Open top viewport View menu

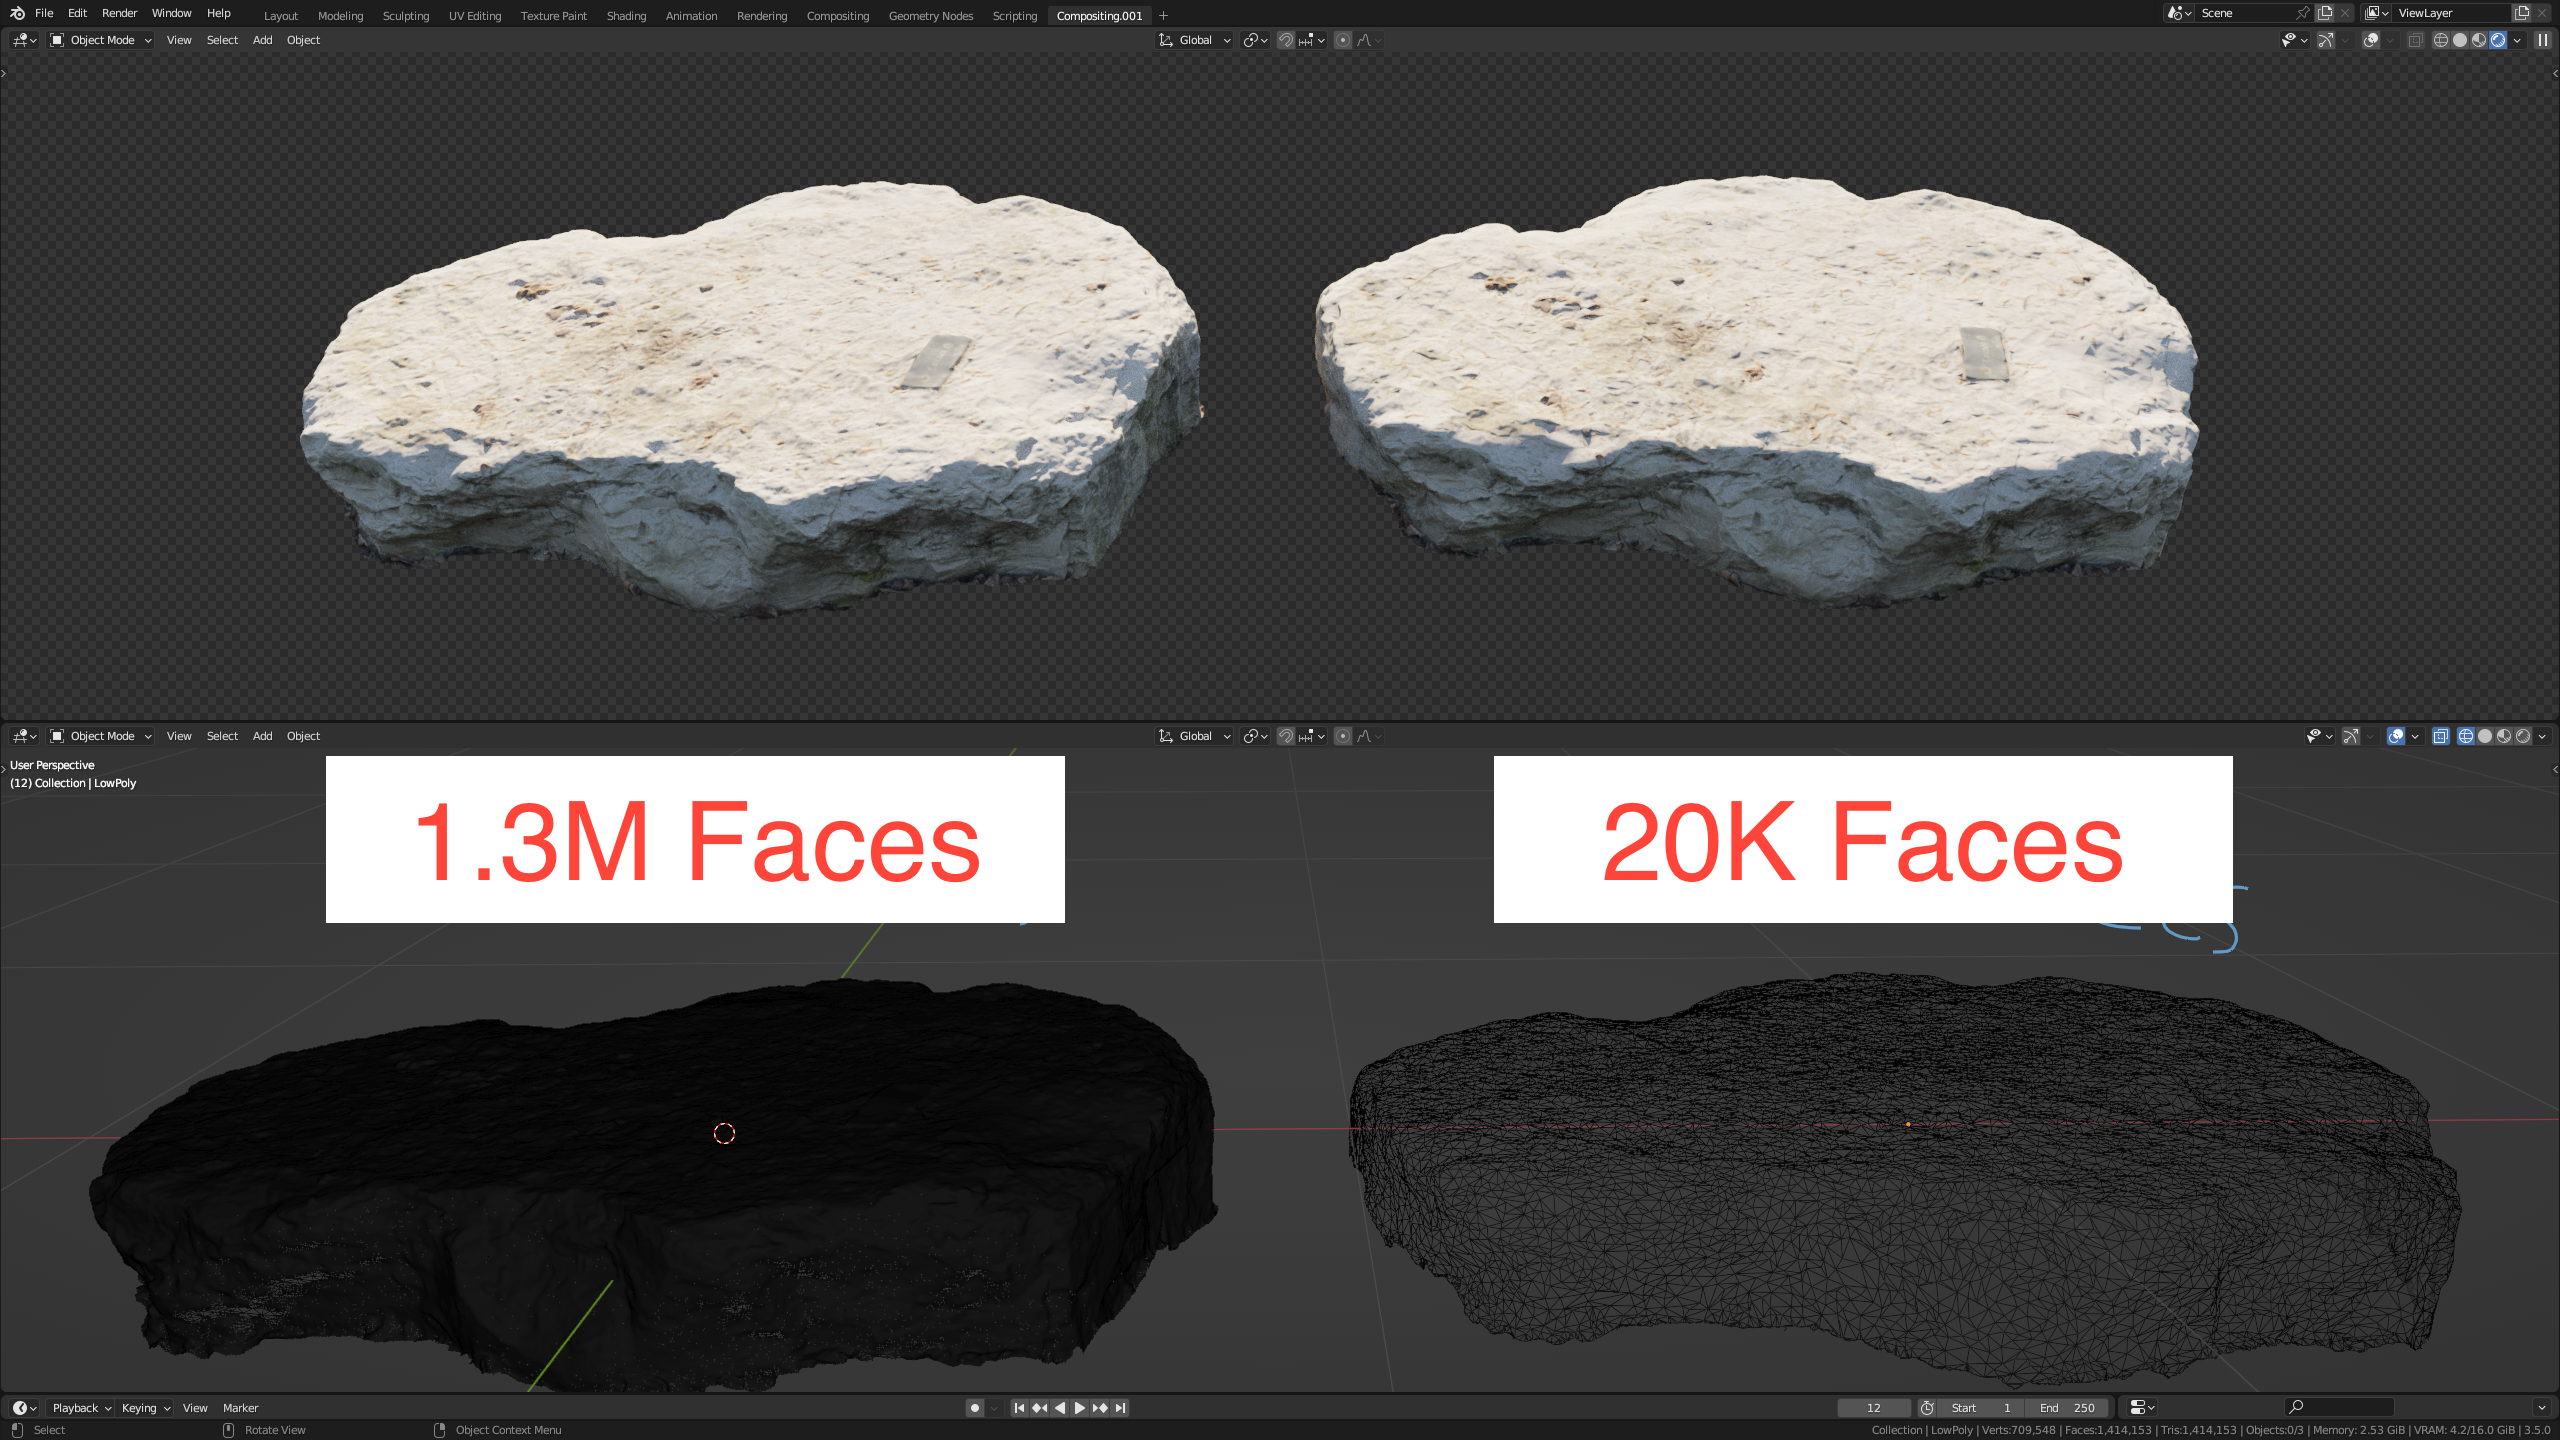point(179,40)
